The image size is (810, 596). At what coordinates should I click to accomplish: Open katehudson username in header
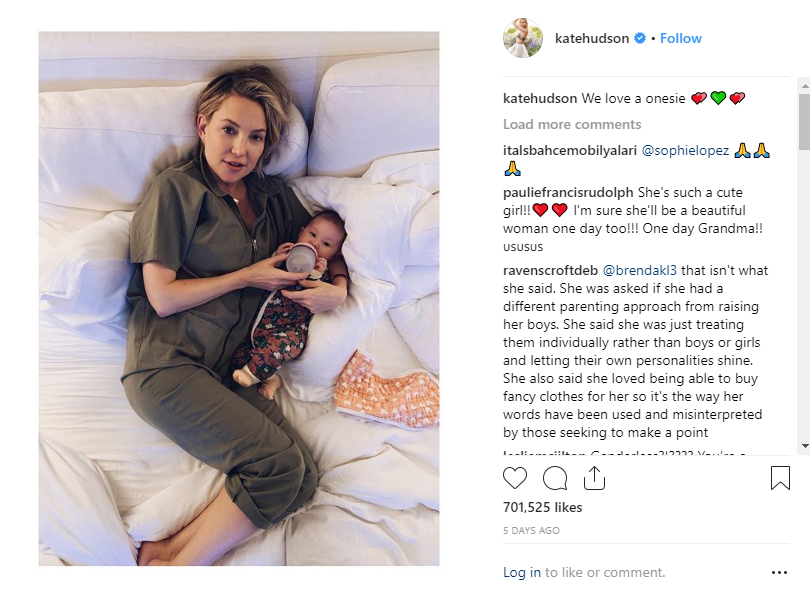coord(591,38)
